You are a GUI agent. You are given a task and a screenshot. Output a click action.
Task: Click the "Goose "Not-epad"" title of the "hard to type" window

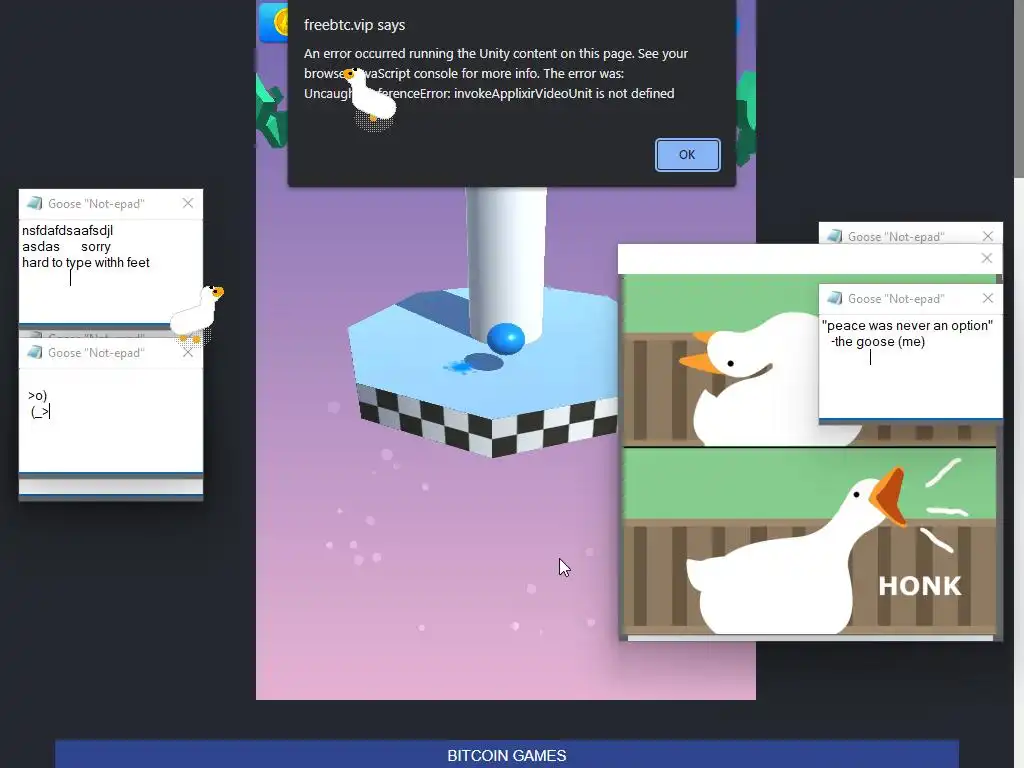pyautogui.click(x=96, y=204)
